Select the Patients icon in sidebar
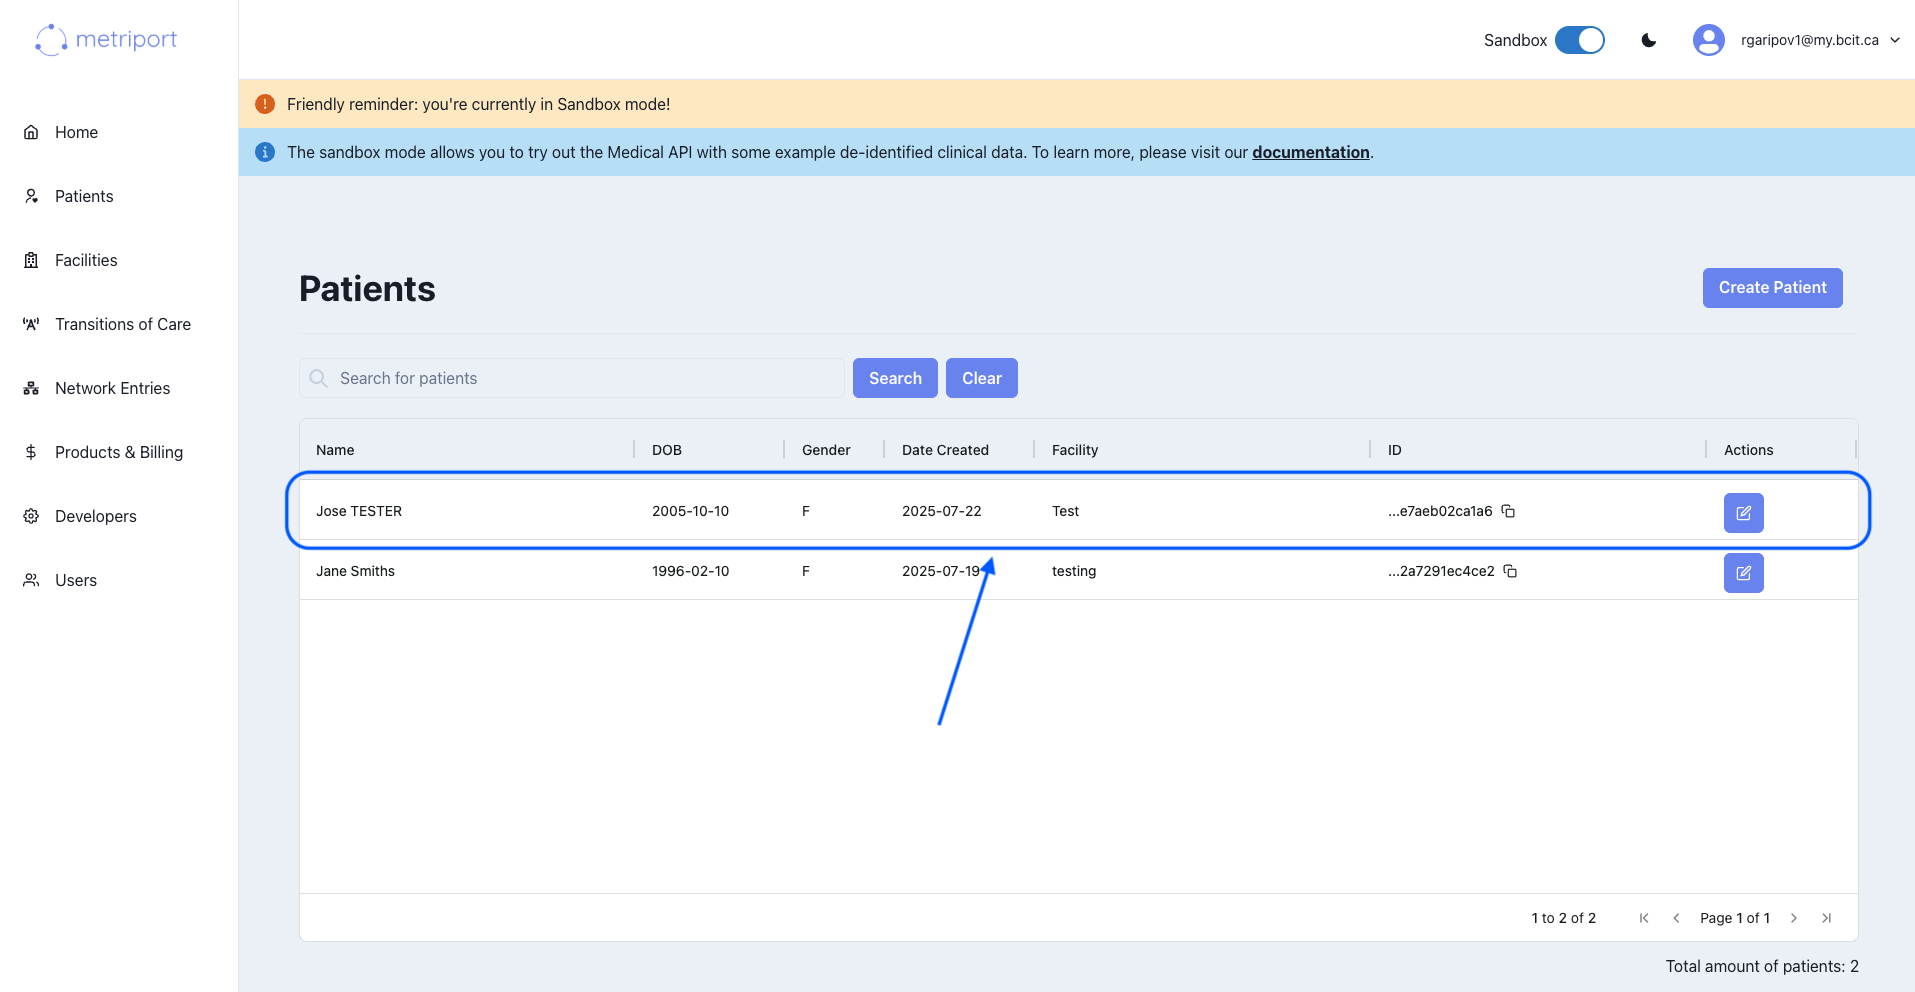 tap(31, 195)
